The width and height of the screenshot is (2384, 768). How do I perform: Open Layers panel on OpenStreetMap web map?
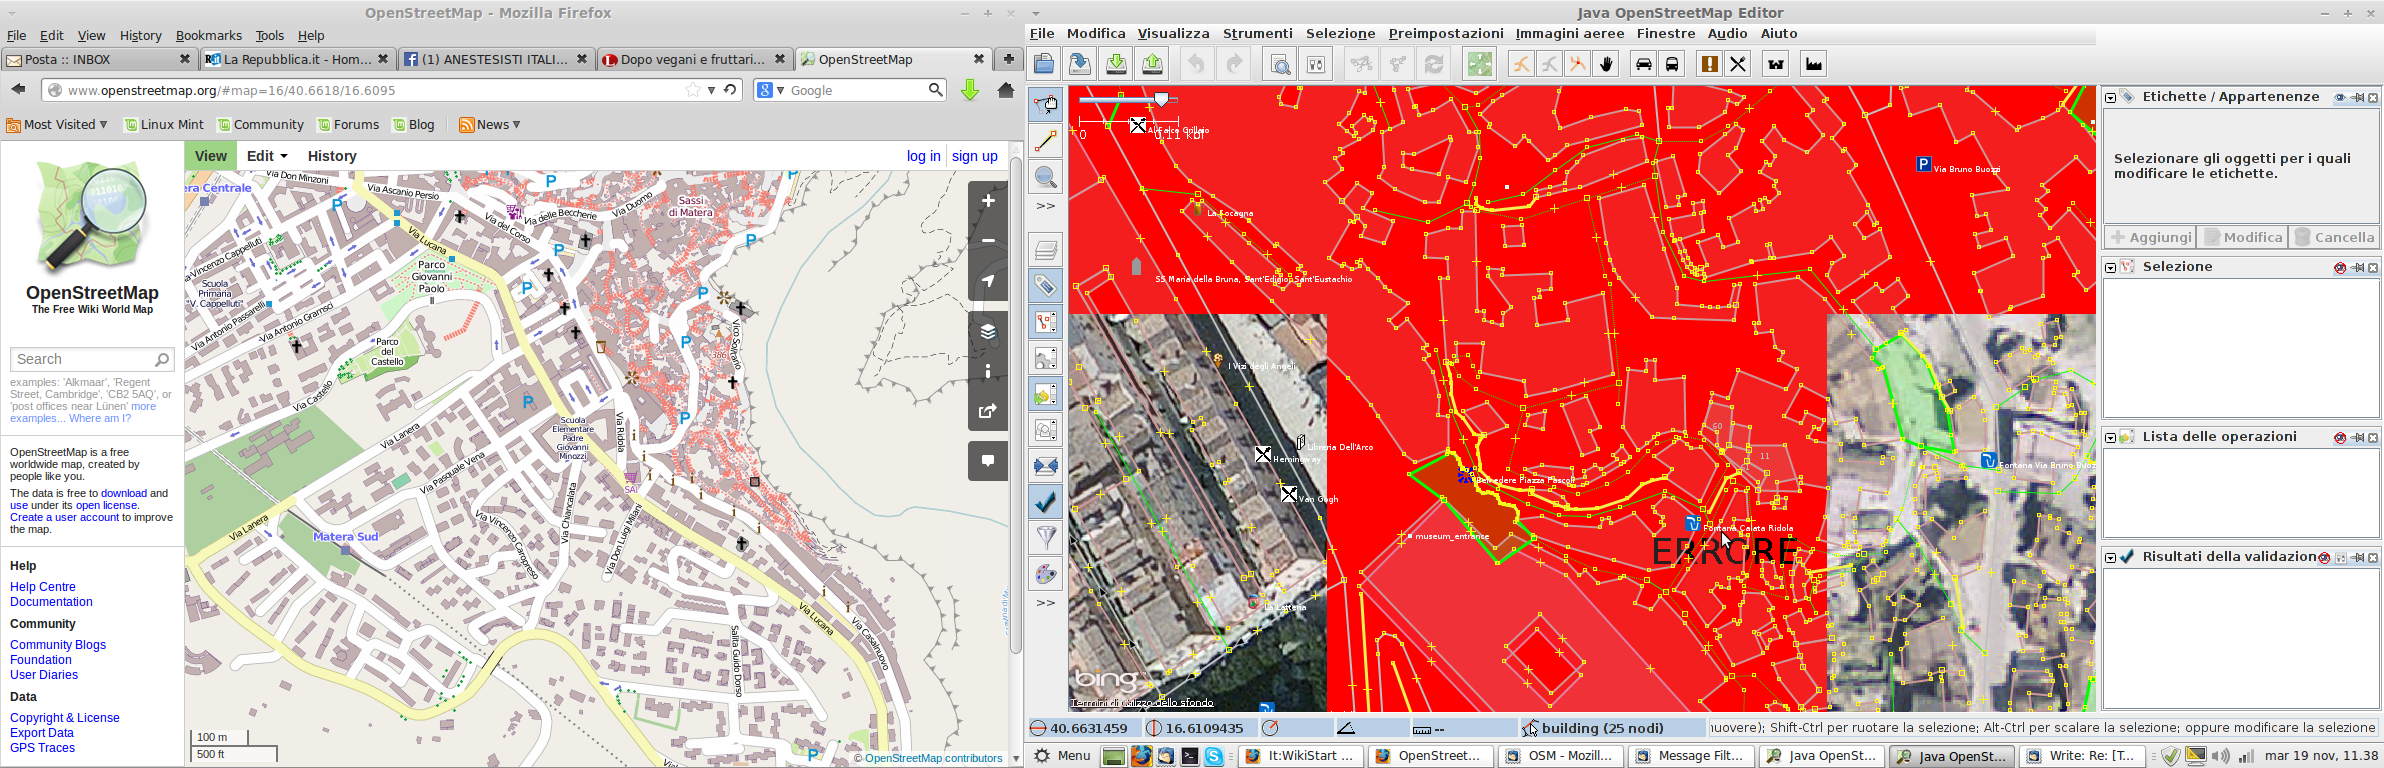988,331
